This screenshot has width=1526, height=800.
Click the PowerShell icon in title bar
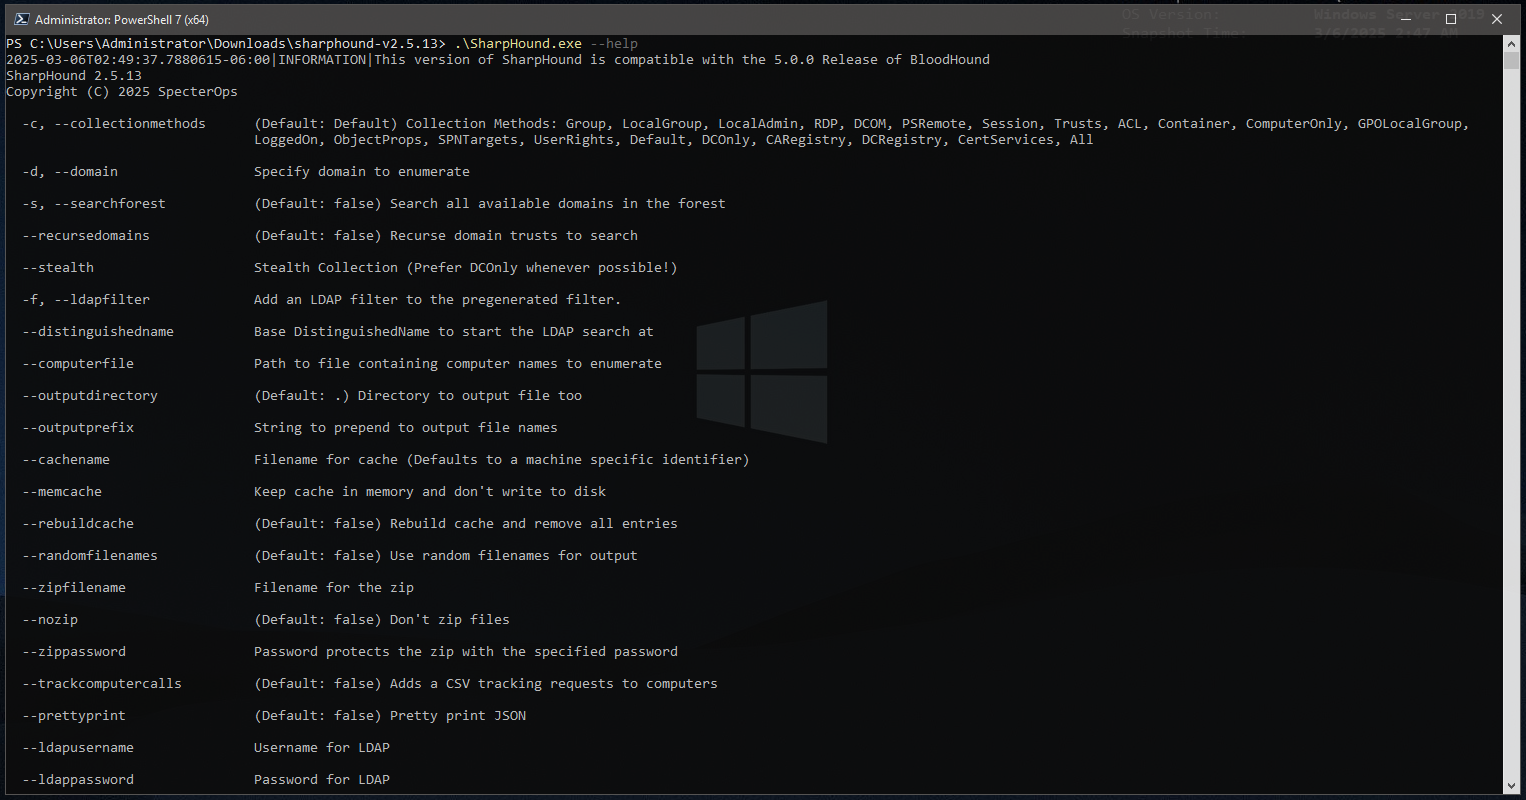pyautogui.click(x=20, y=19)
